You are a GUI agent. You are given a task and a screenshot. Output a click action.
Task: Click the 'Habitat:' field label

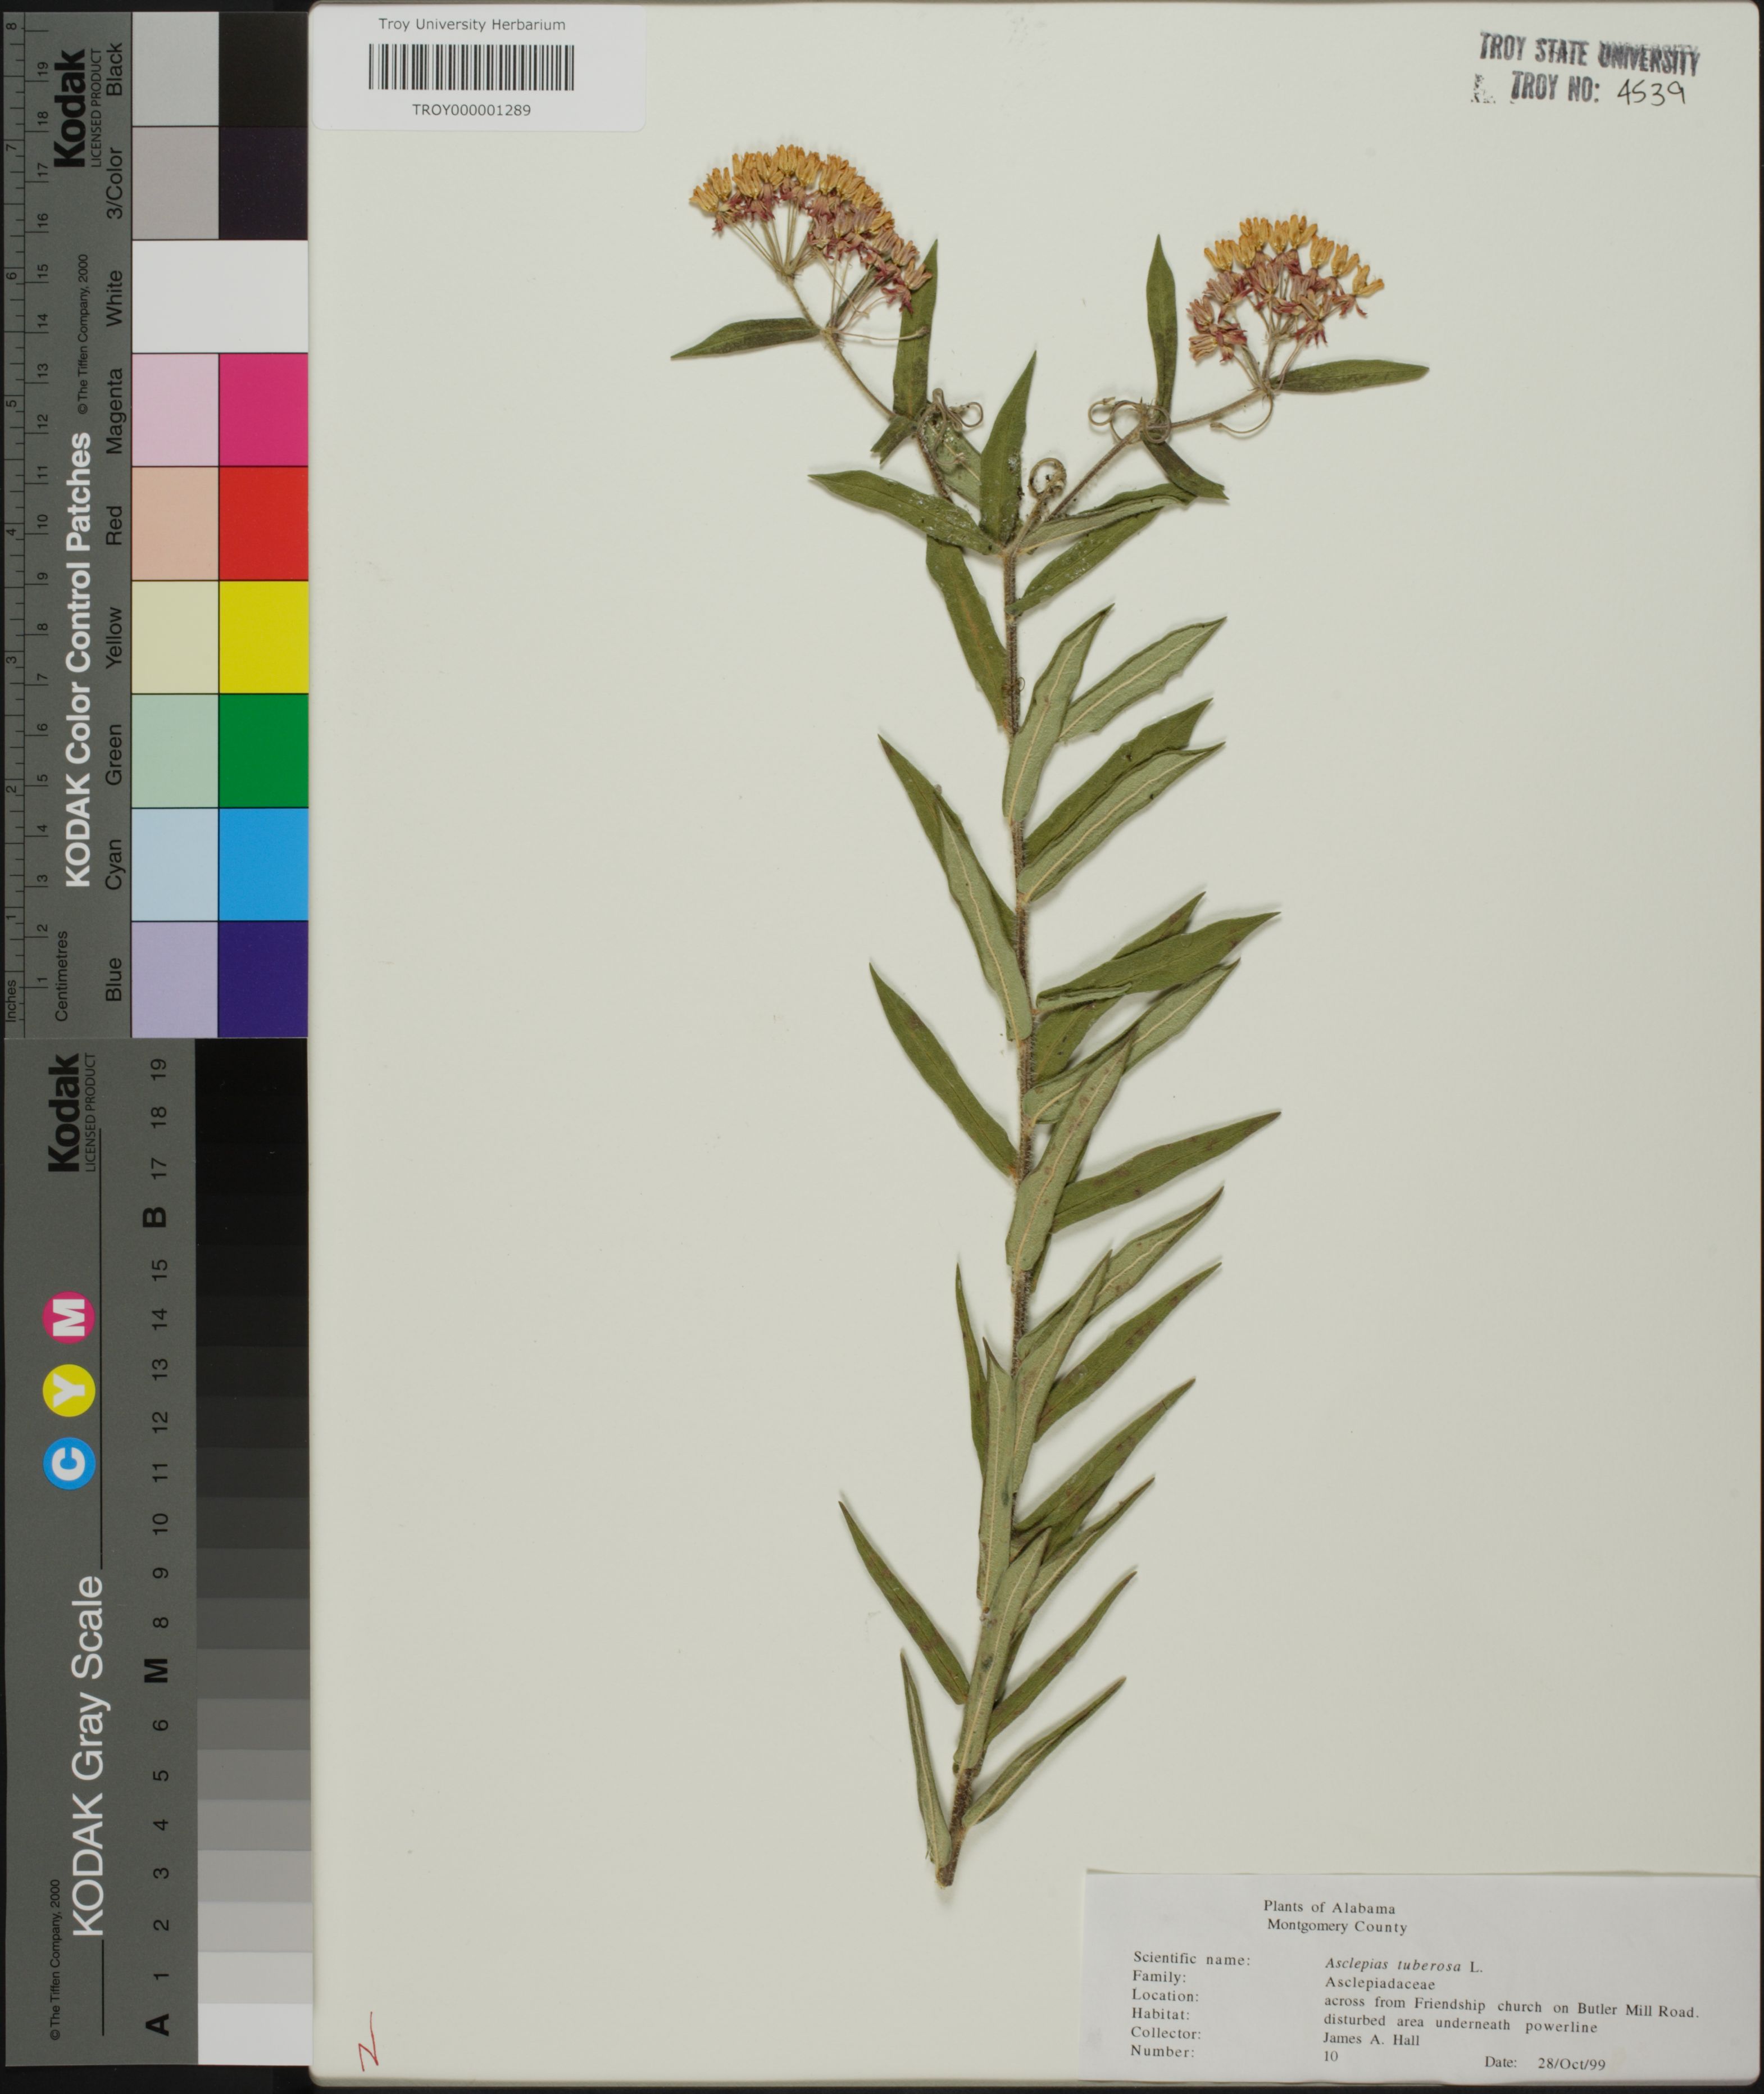click(1160, 2013)
